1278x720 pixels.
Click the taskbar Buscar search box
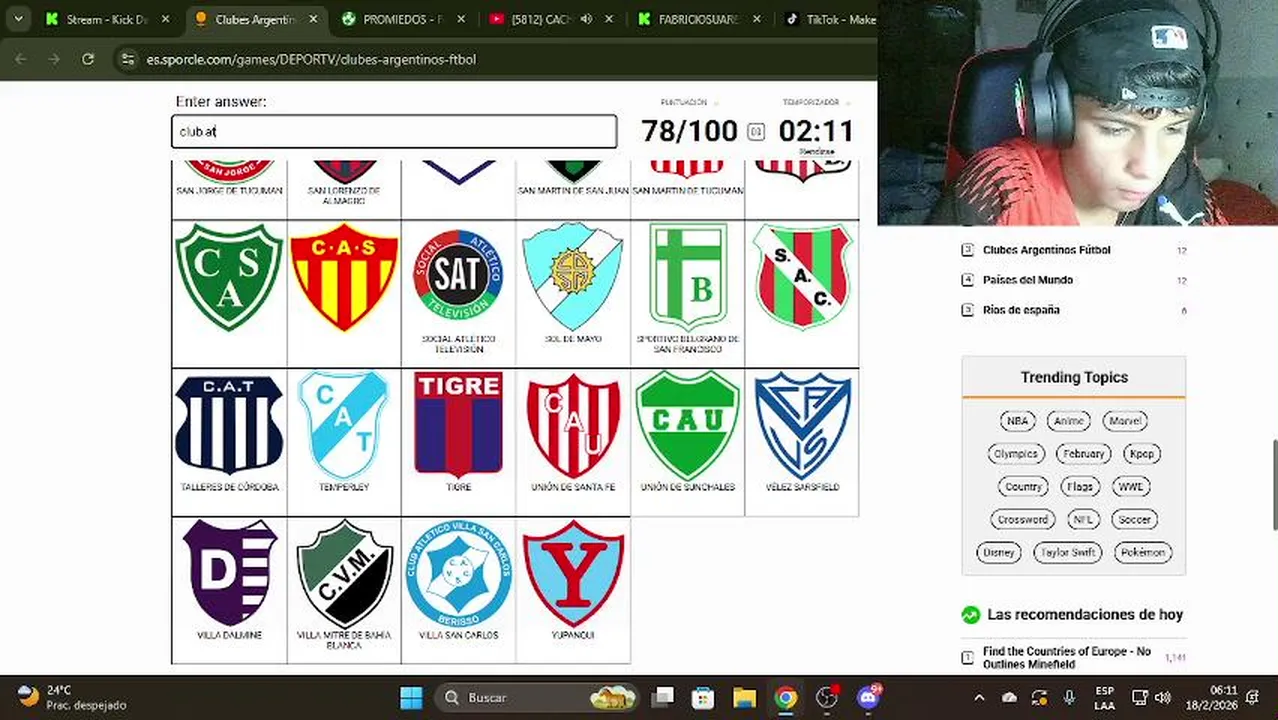pyautogui.click(x=539, y=698)
